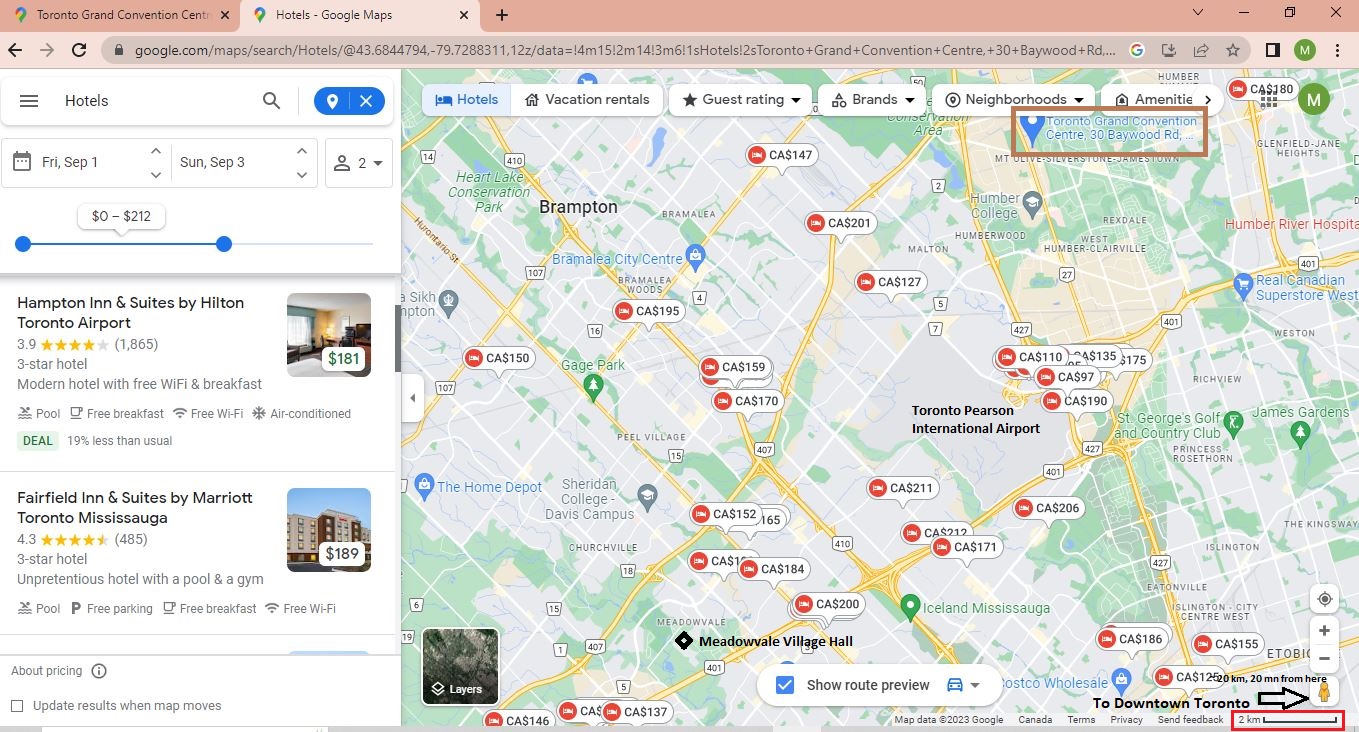Move check-out date back with down chevron
The image size is (1359, 732).
pos(302,175)
